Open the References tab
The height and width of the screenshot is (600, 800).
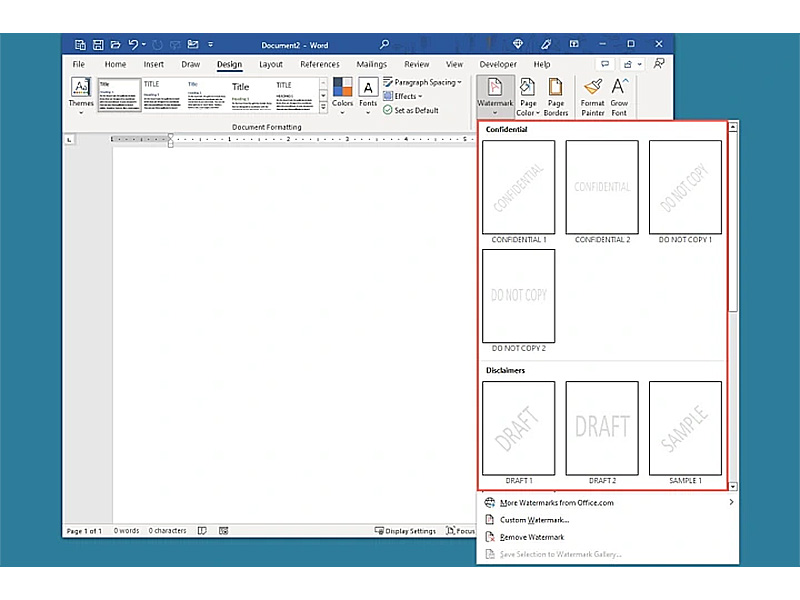click(x=320, y=64)
